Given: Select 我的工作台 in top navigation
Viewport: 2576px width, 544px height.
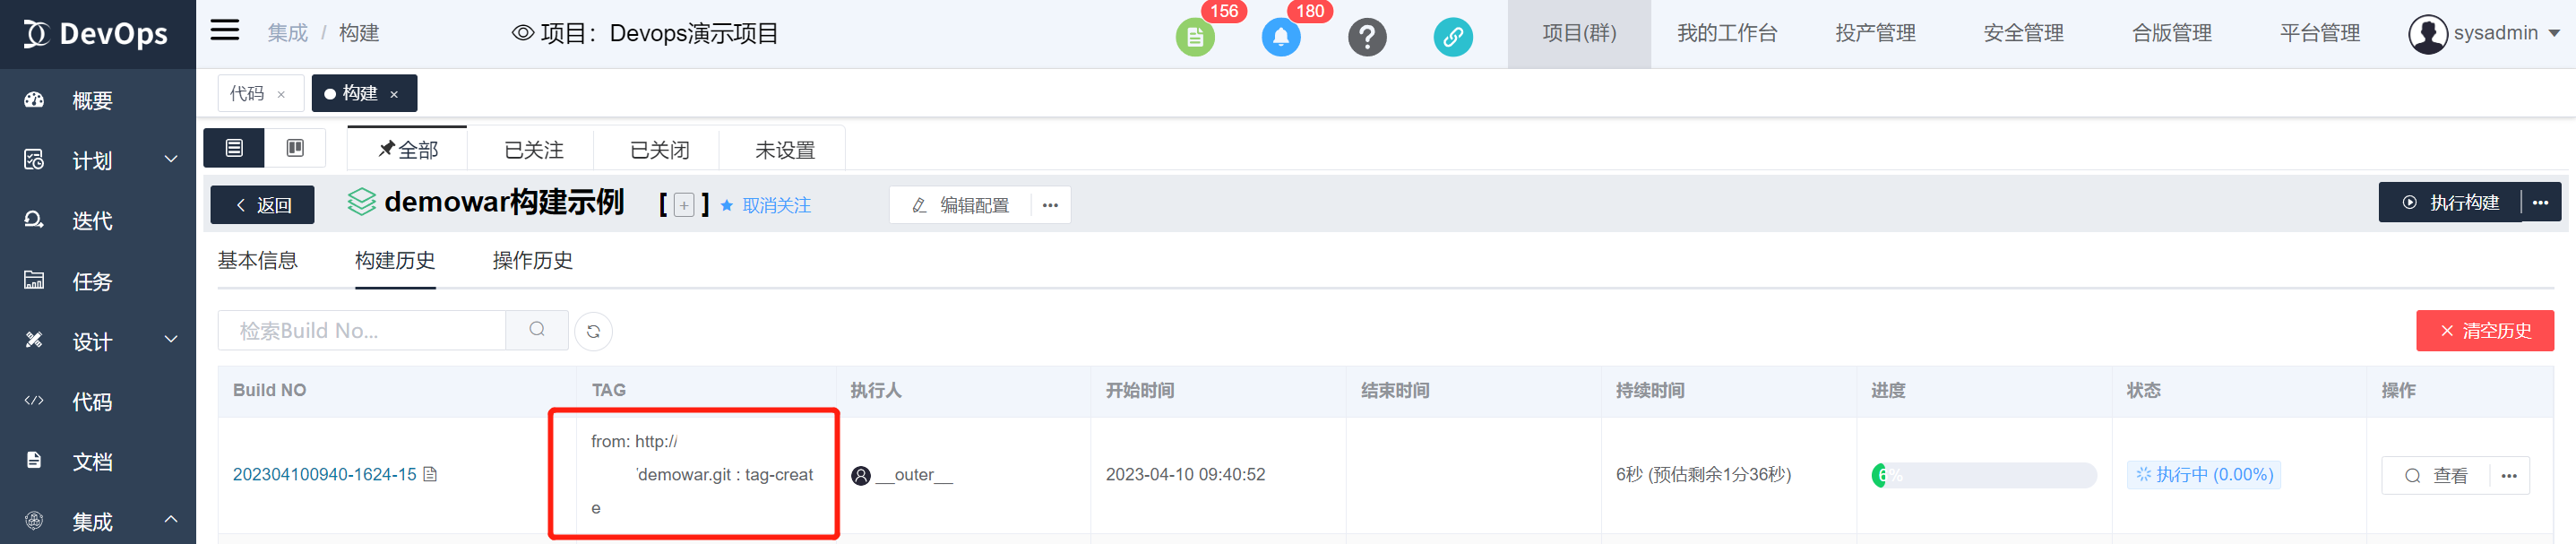Looking at the screenshot, I should pos(1727,33).
